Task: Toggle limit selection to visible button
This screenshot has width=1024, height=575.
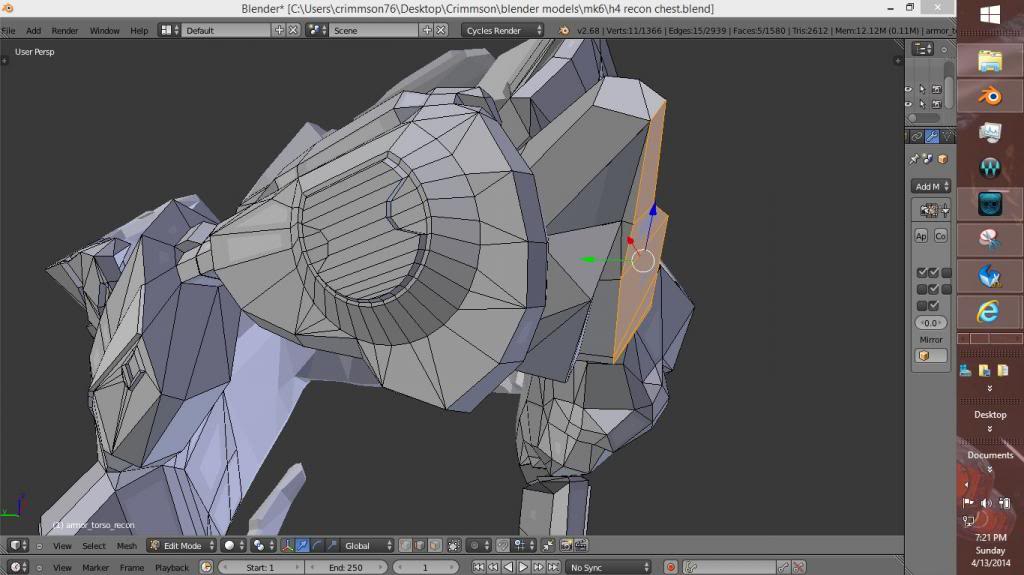Action: click(x=455, y=546)
